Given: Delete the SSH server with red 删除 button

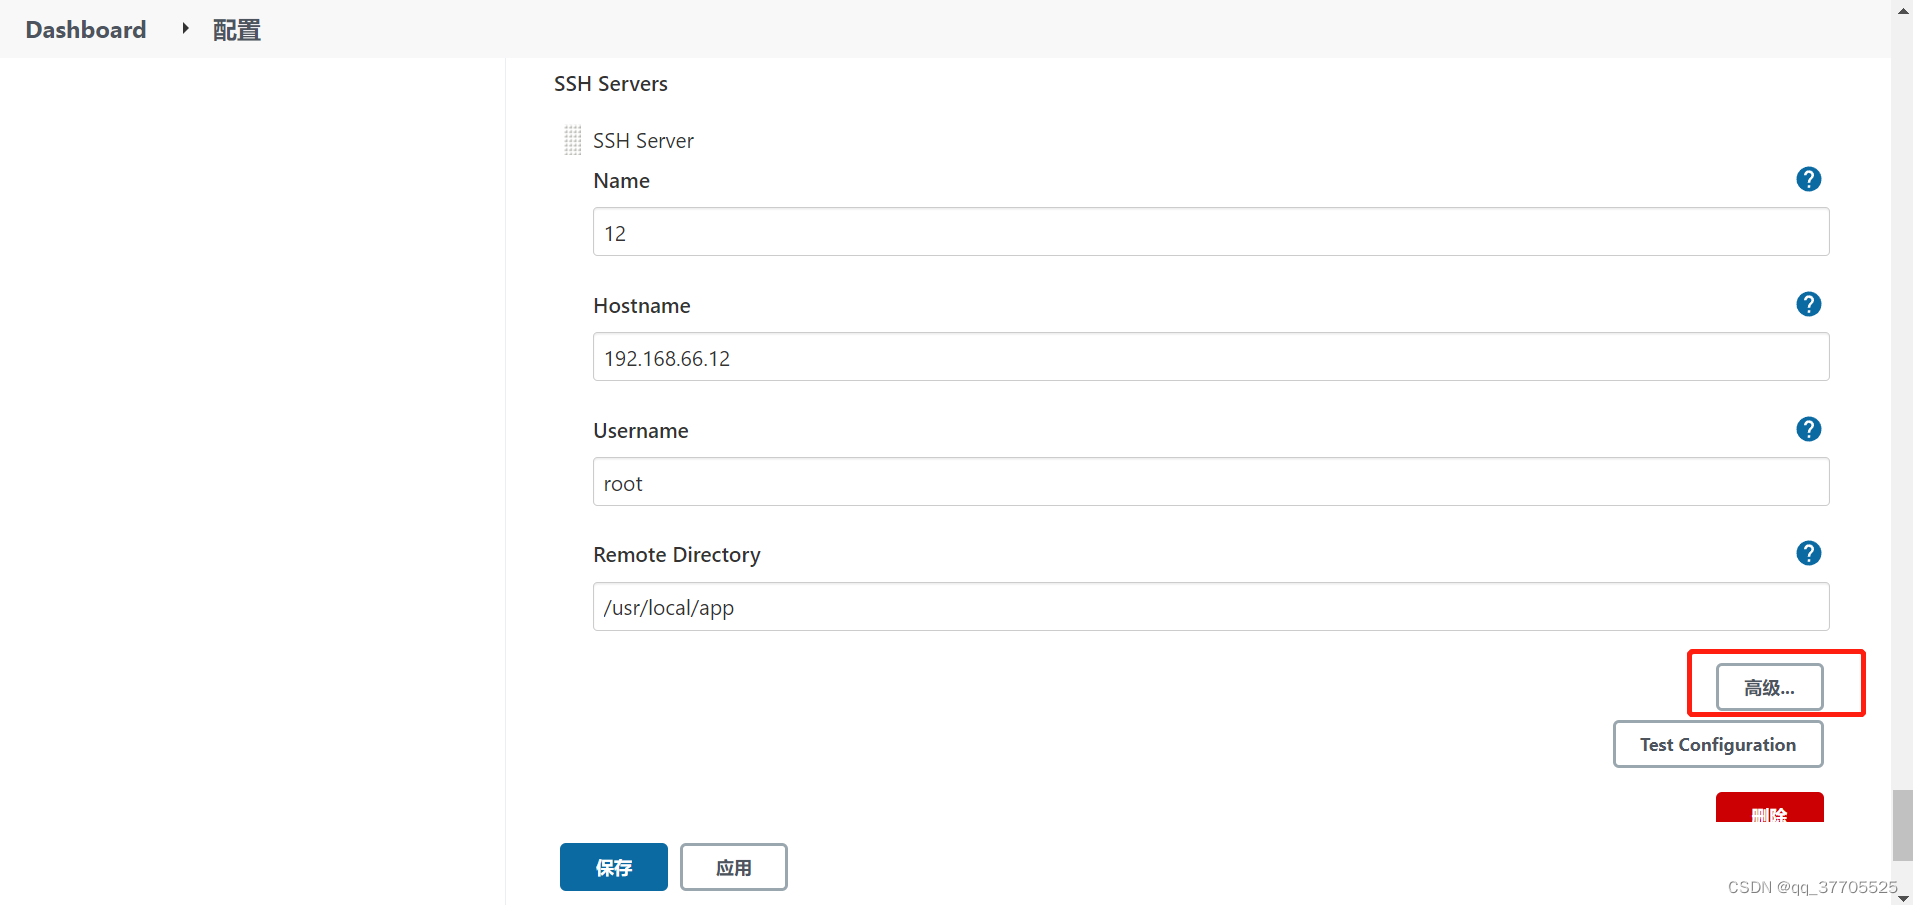Looking at the screenshot, I should 1769,808.
